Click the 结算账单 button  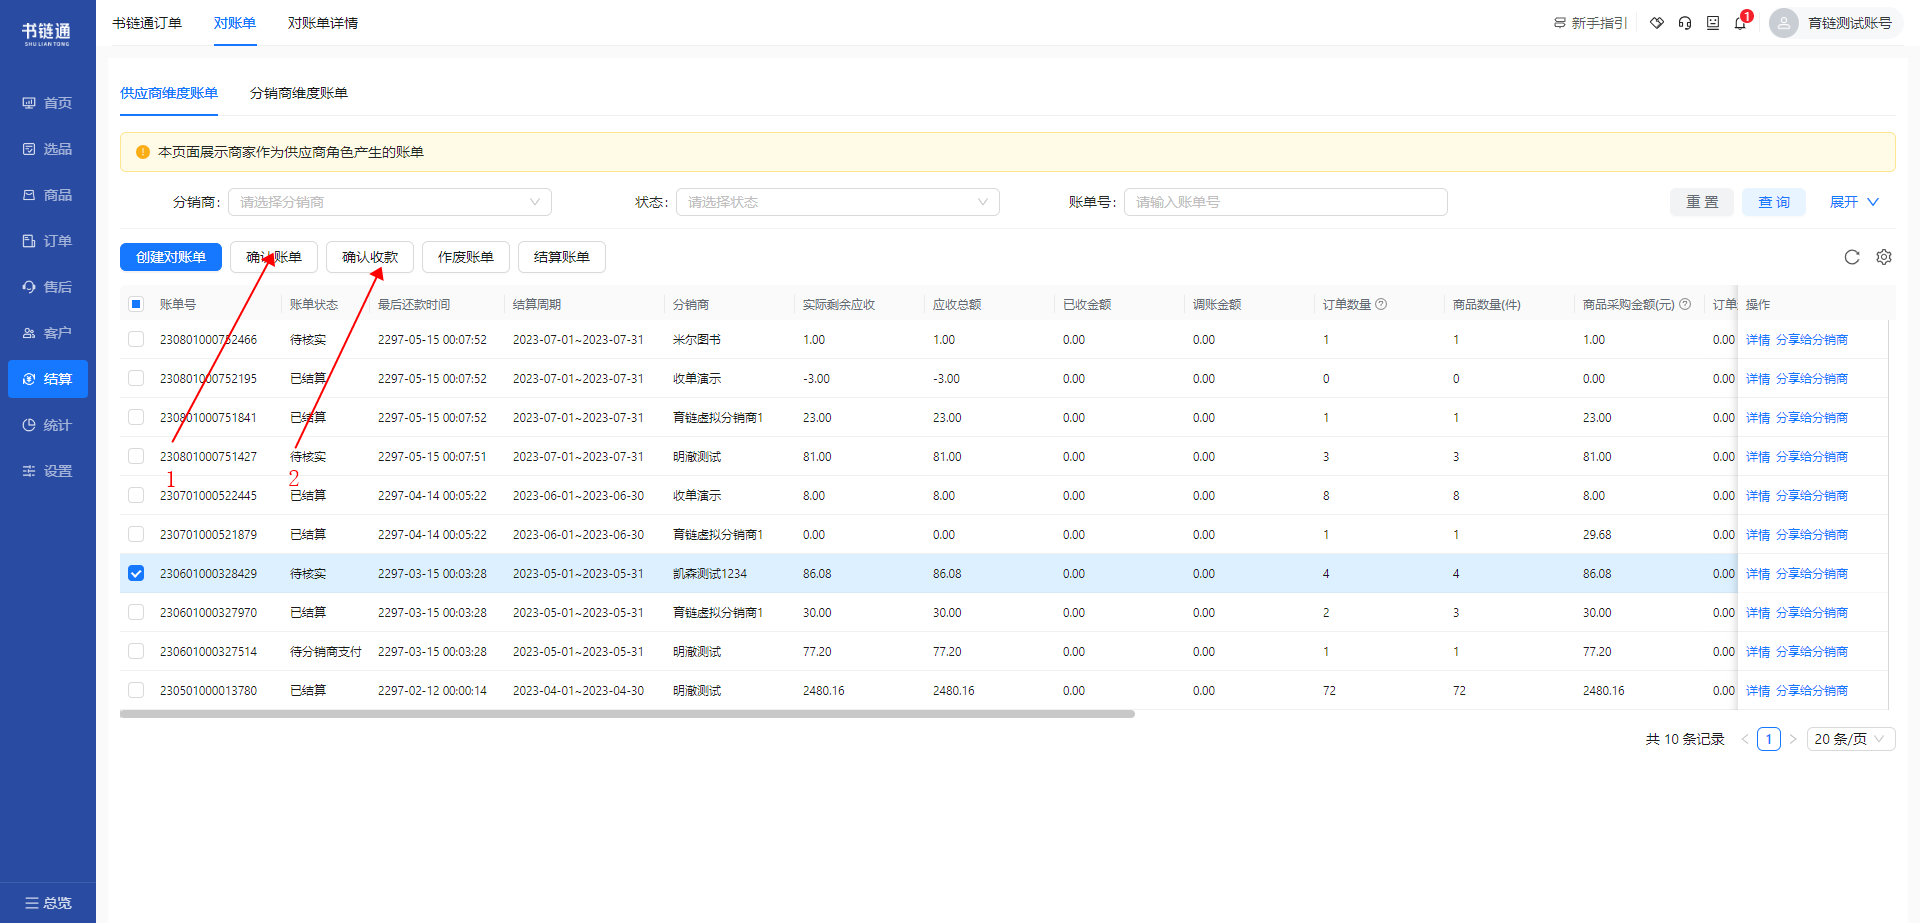coord(562,257)
